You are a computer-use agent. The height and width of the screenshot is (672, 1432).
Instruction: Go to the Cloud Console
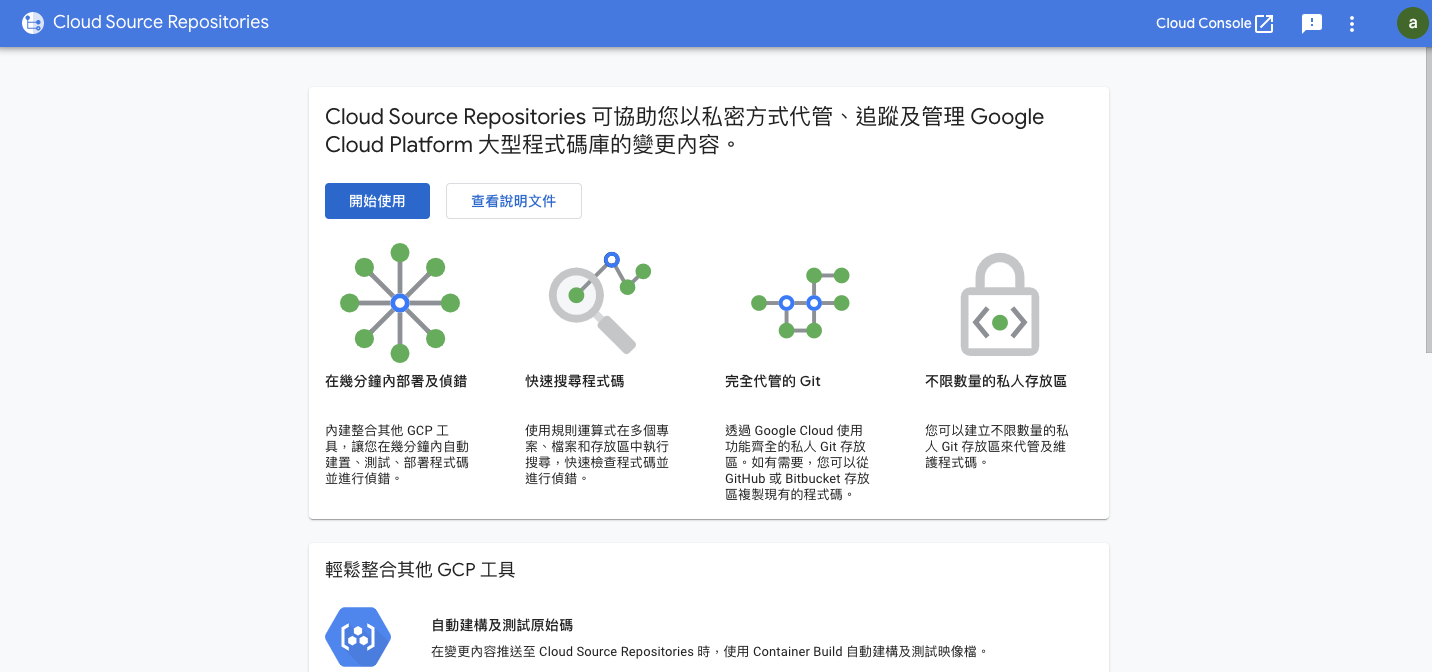1204,22
